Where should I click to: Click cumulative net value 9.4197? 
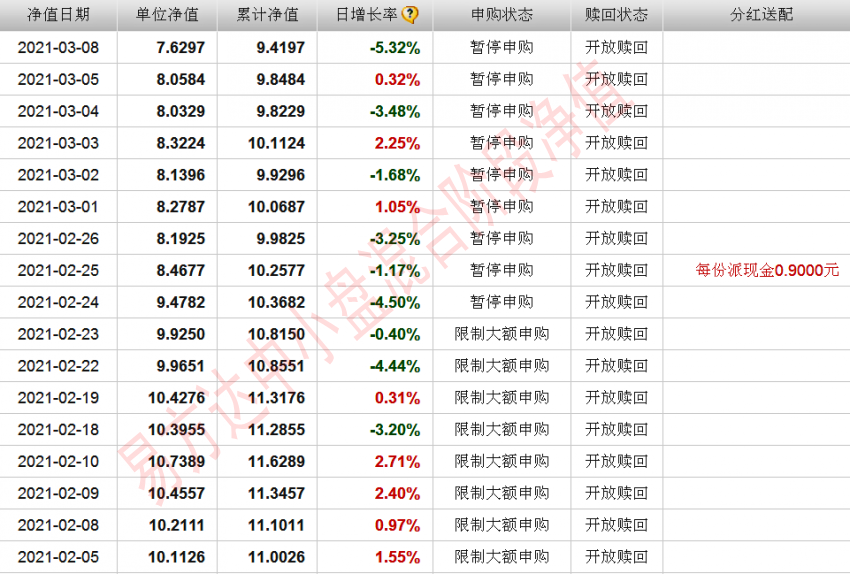[281, 48]
